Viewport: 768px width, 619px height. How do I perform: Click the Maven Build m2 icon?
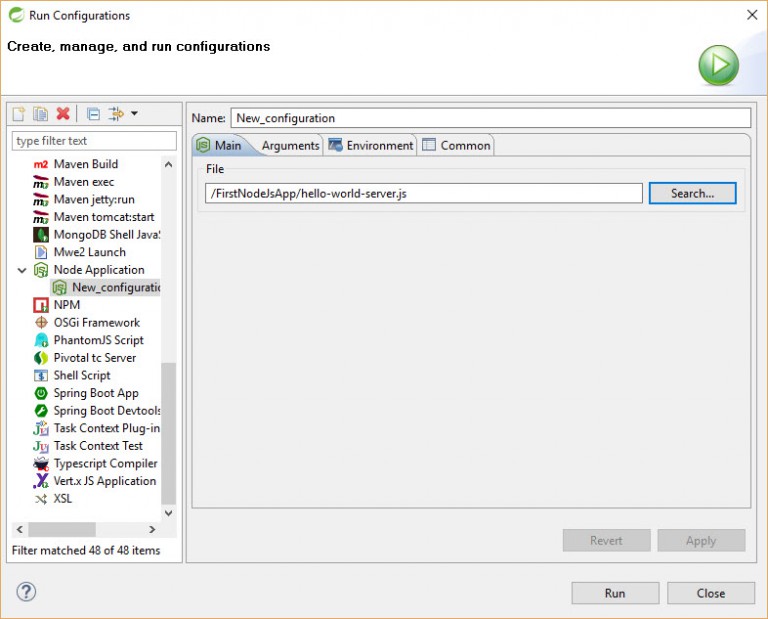pyautogui.click(x=41, y=164)
